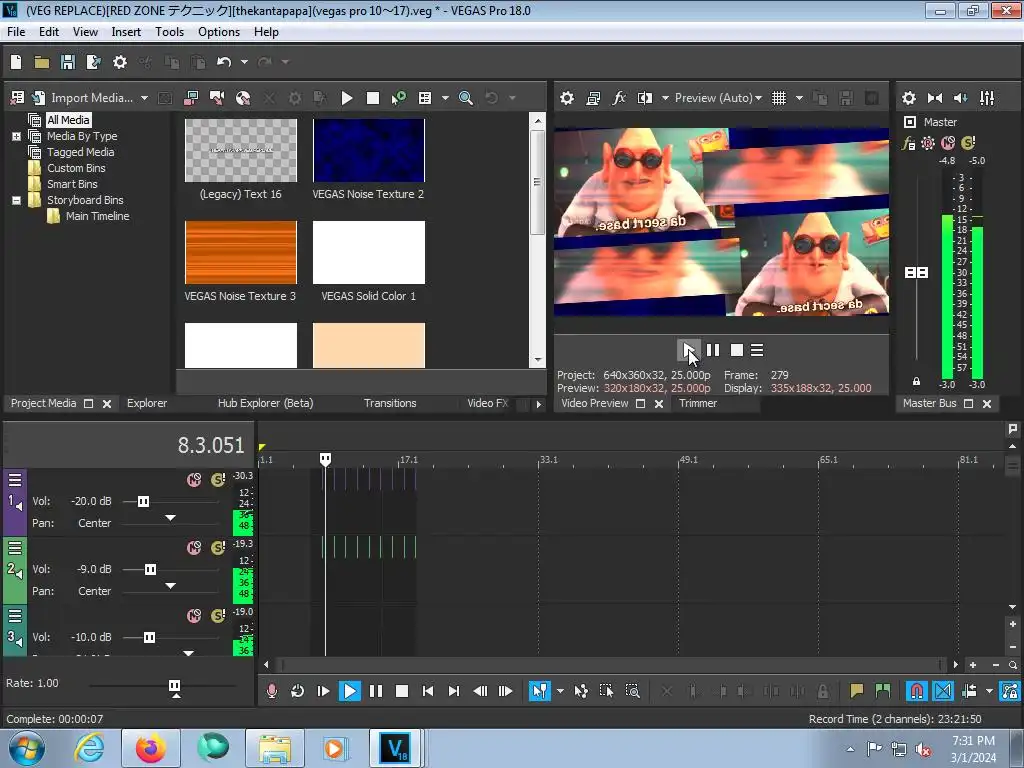Solo audio track 2

point(218,548)
